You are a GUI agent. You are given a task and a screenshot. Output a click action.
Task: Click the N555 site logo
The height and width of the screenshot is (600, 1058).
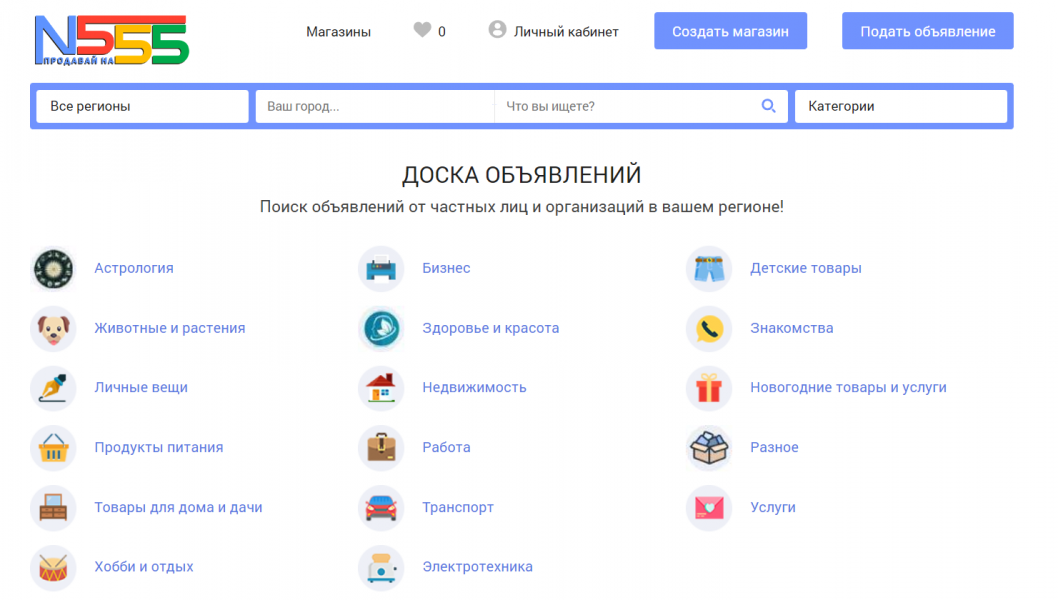tap(112, 40)
